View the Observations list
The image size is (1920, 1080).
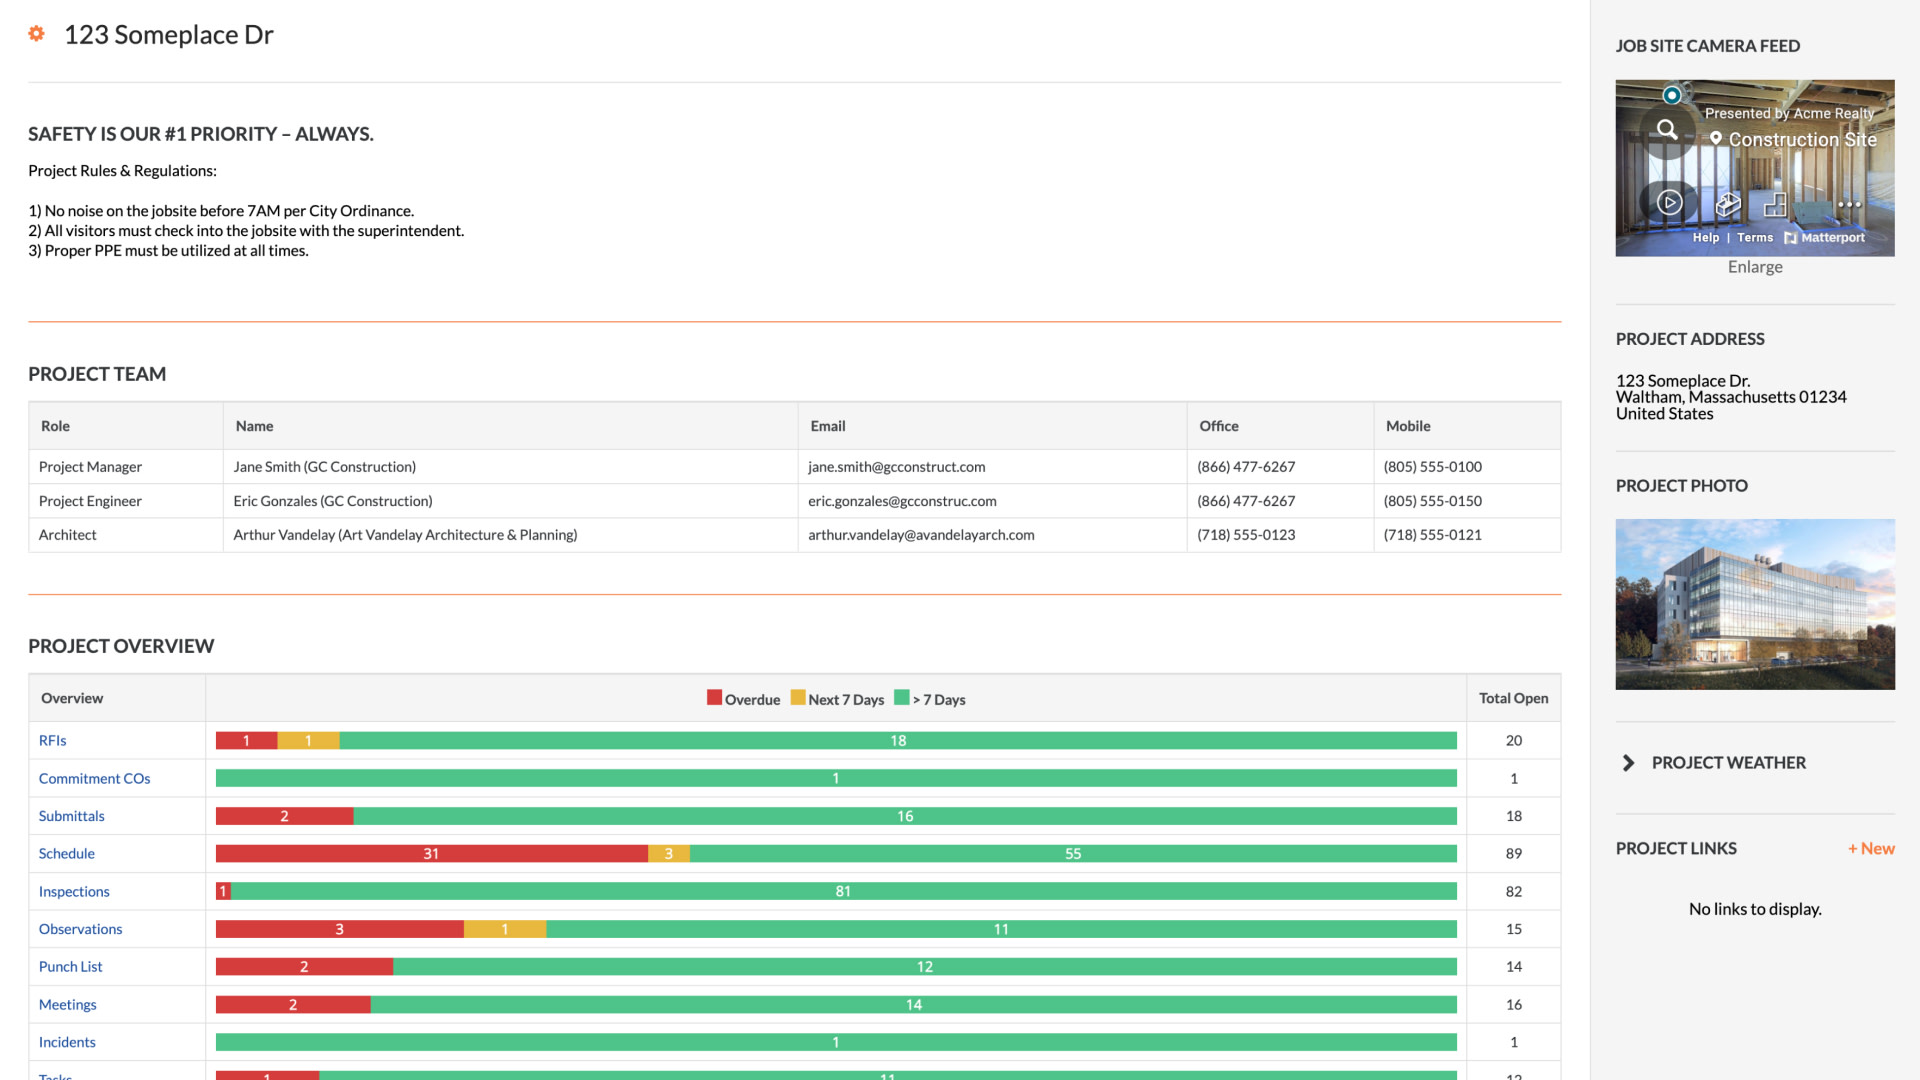pos(80,928)
